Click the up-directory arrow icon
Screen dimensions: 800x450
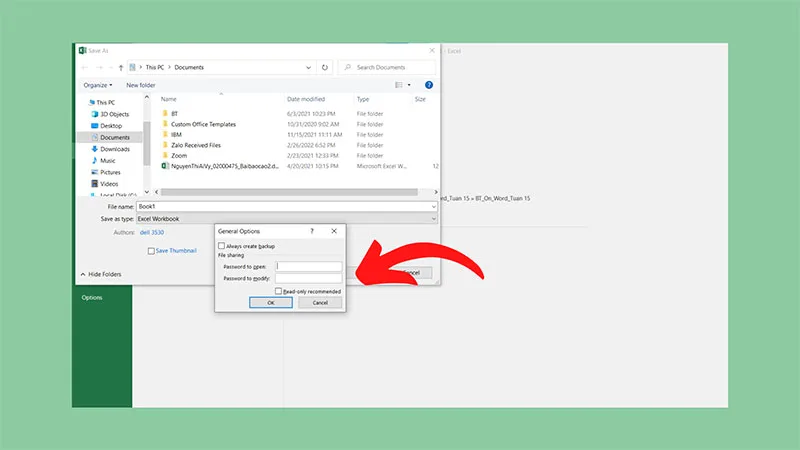click(121, 67)
